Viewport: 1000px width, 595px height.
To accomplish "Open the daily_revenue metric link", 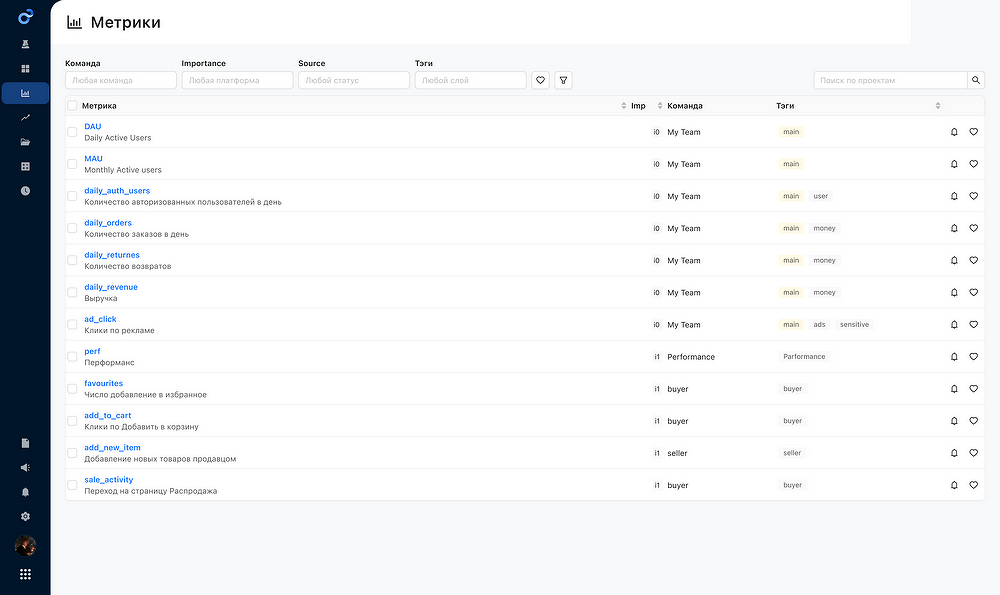I will pos(111,287).
